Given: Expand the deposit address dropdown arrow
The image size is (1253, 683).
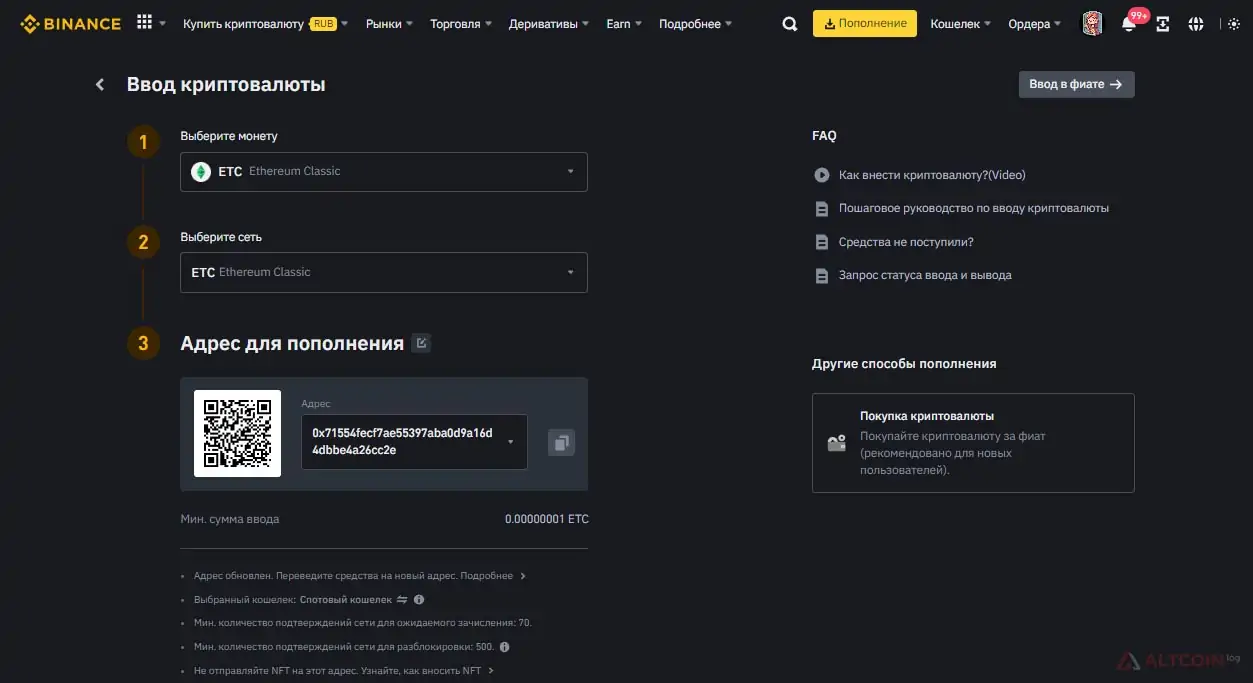Looking at the screenshot, I should (511, 442).
